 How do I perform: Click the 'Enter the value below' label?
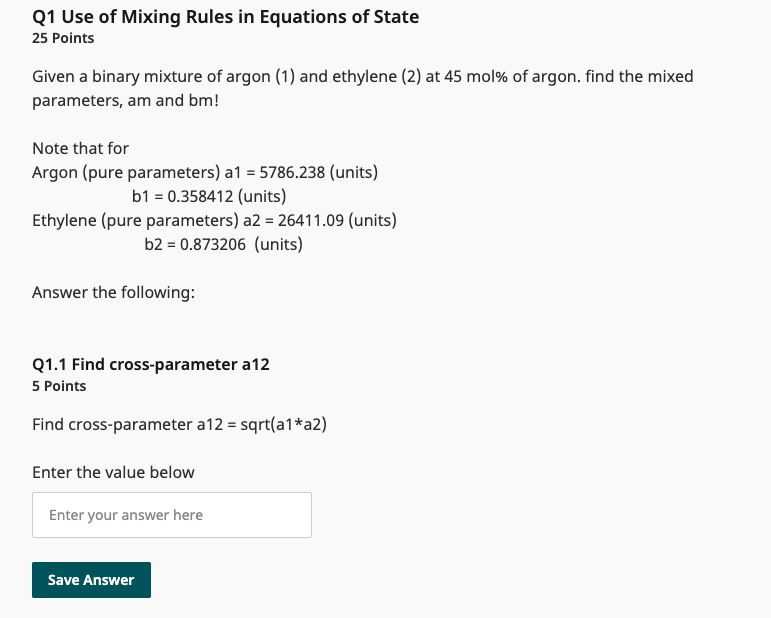point(113,472)
